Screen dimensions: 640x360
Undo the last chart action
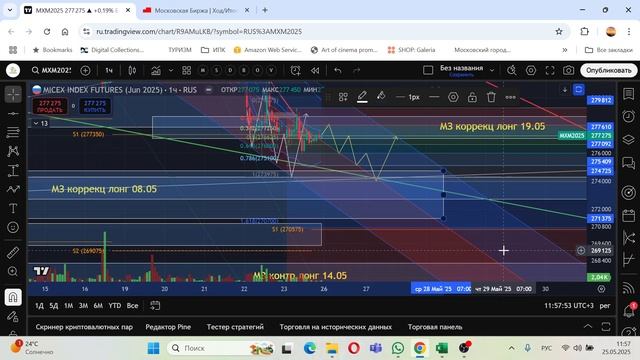[x=338, y=70]
